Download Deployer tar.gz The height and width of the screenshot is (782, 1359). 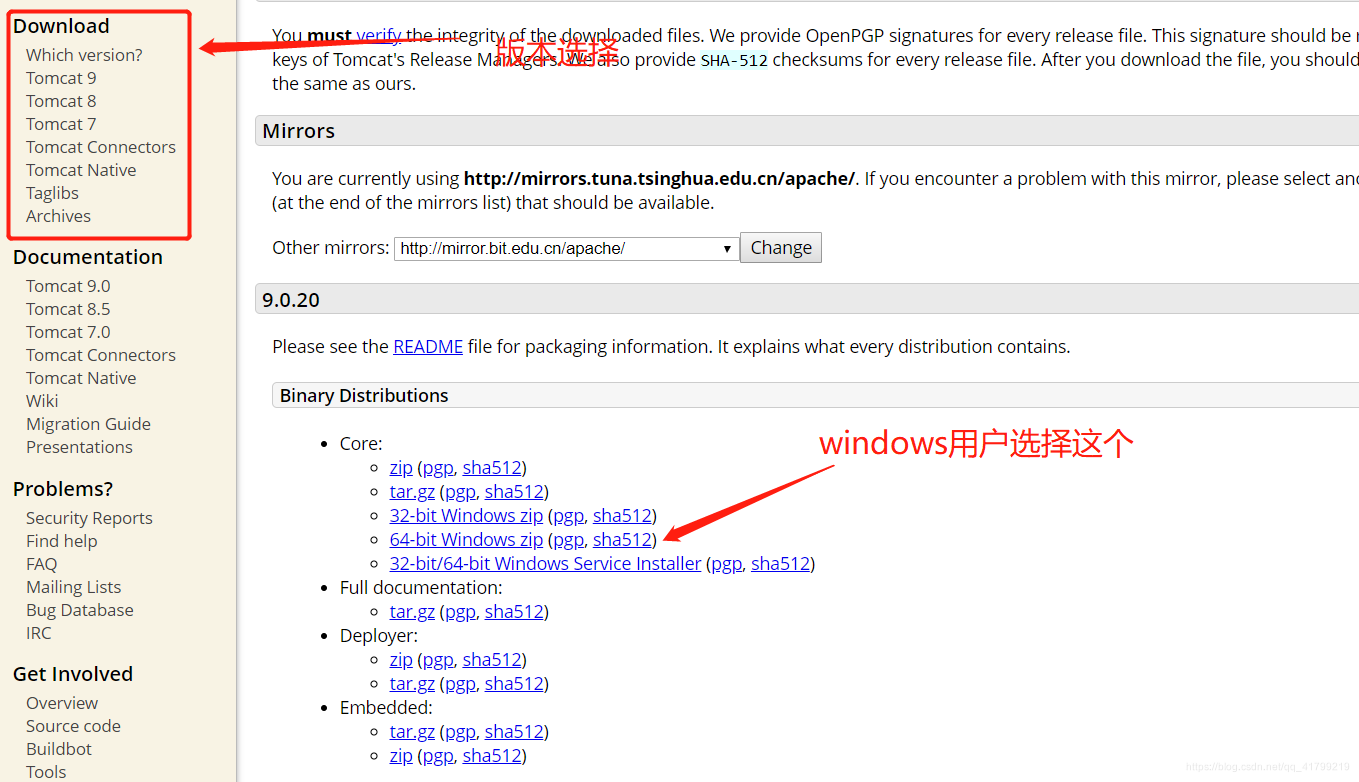pyautogui.click(x=412, y=683)
